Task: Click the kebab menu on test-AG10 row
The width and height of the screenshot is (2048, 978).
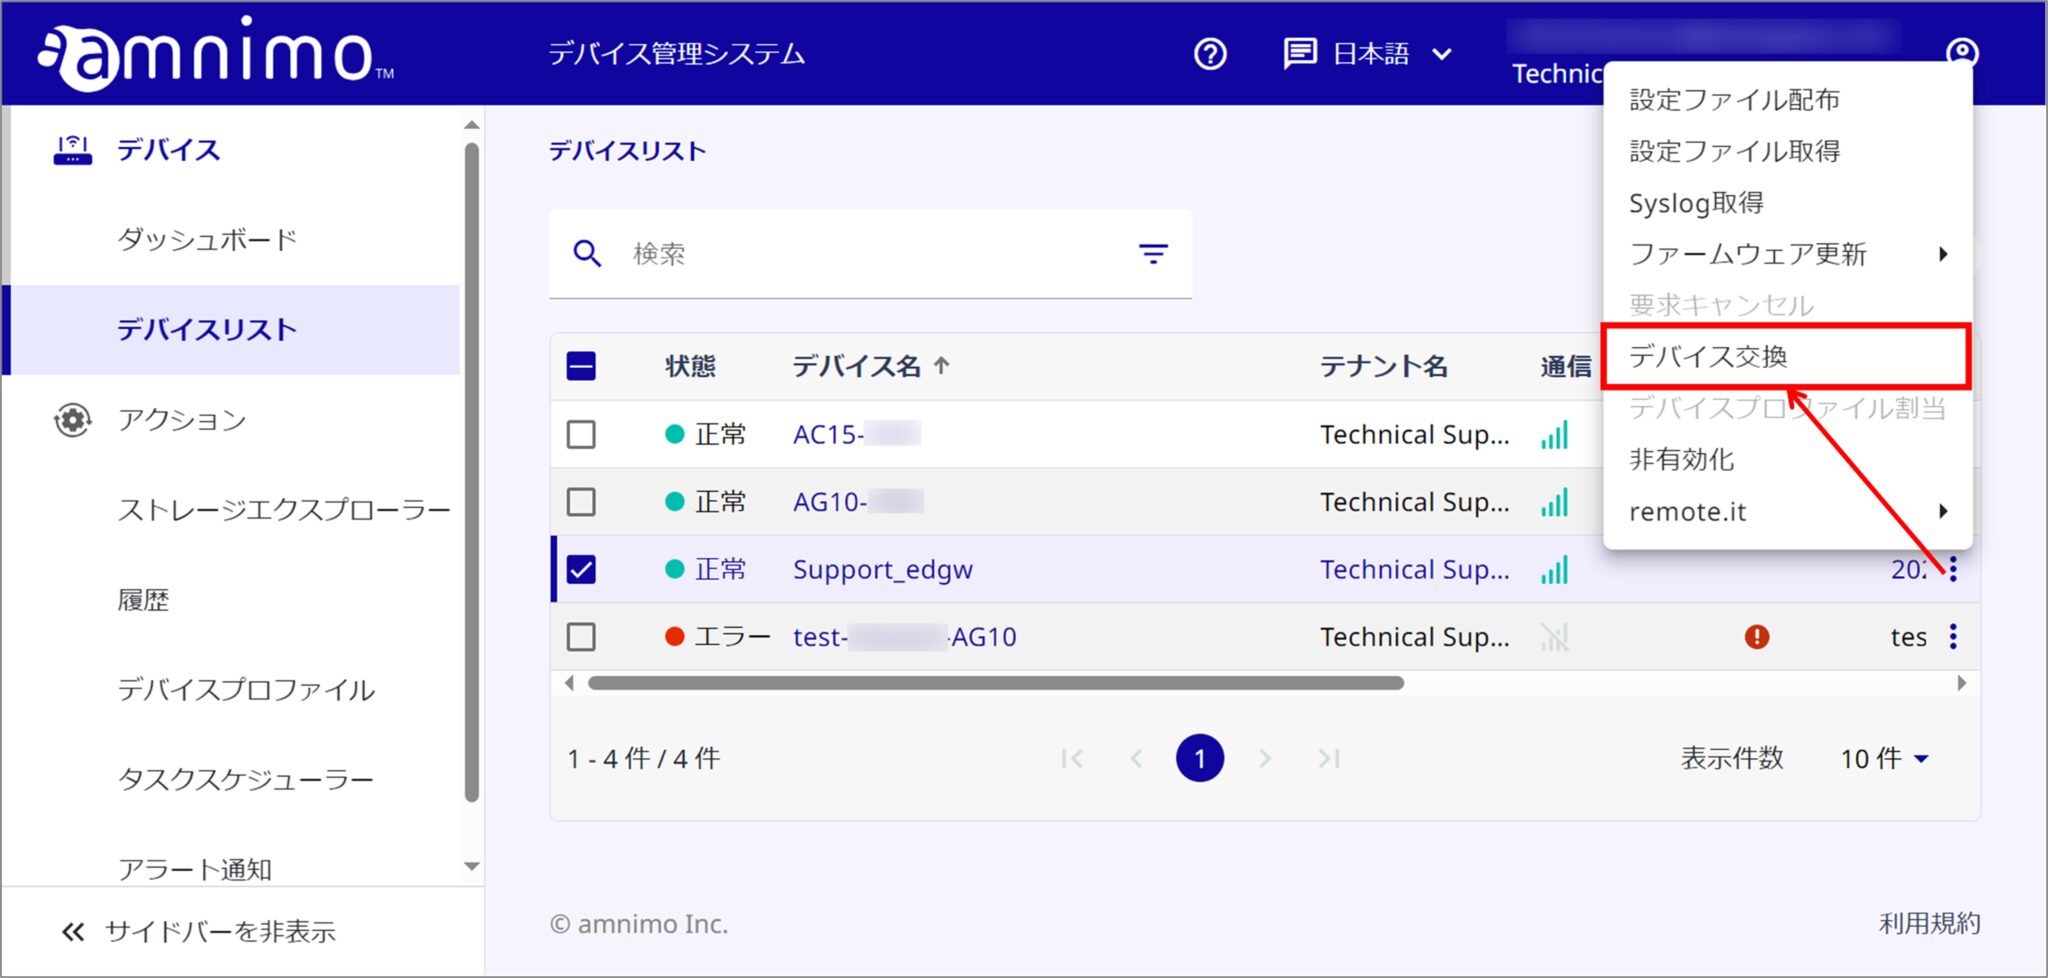Action: (x=1952, y=637)
